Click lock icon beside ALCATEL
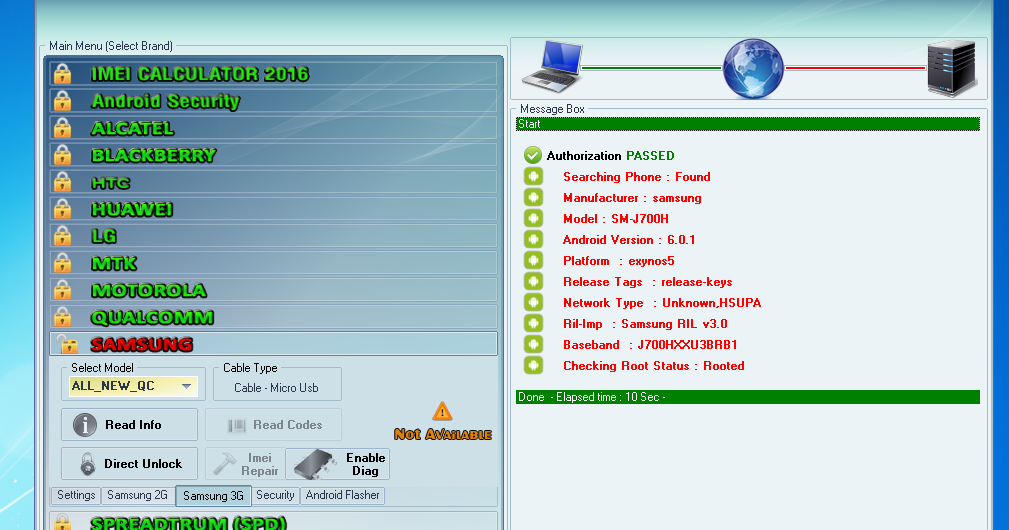Image resolution: width=1009 pixels, height=530 pixels. 62,128
